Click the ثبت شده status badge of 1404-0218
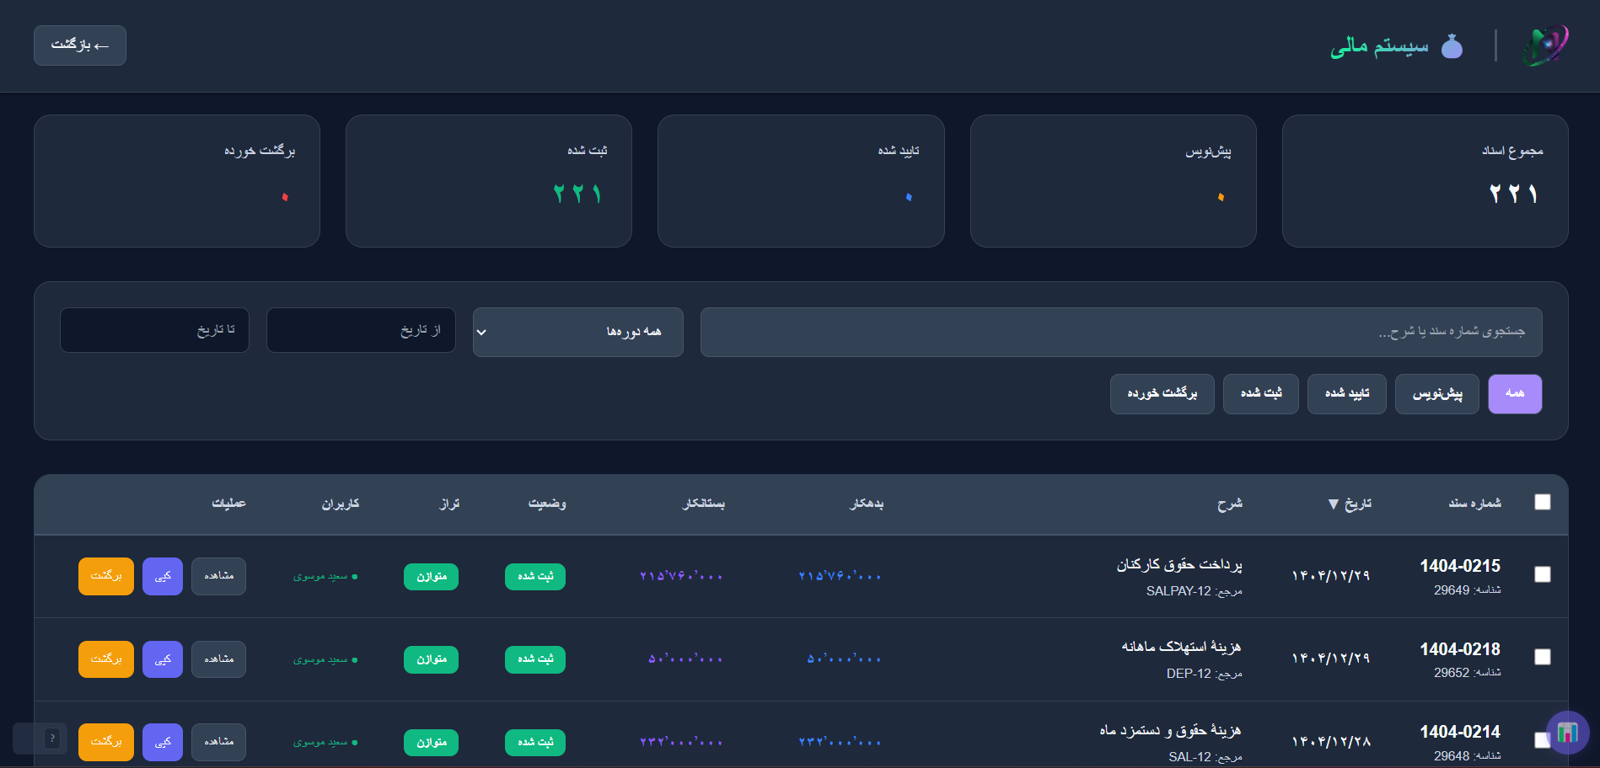1600x768 pixels. (535, 660)
